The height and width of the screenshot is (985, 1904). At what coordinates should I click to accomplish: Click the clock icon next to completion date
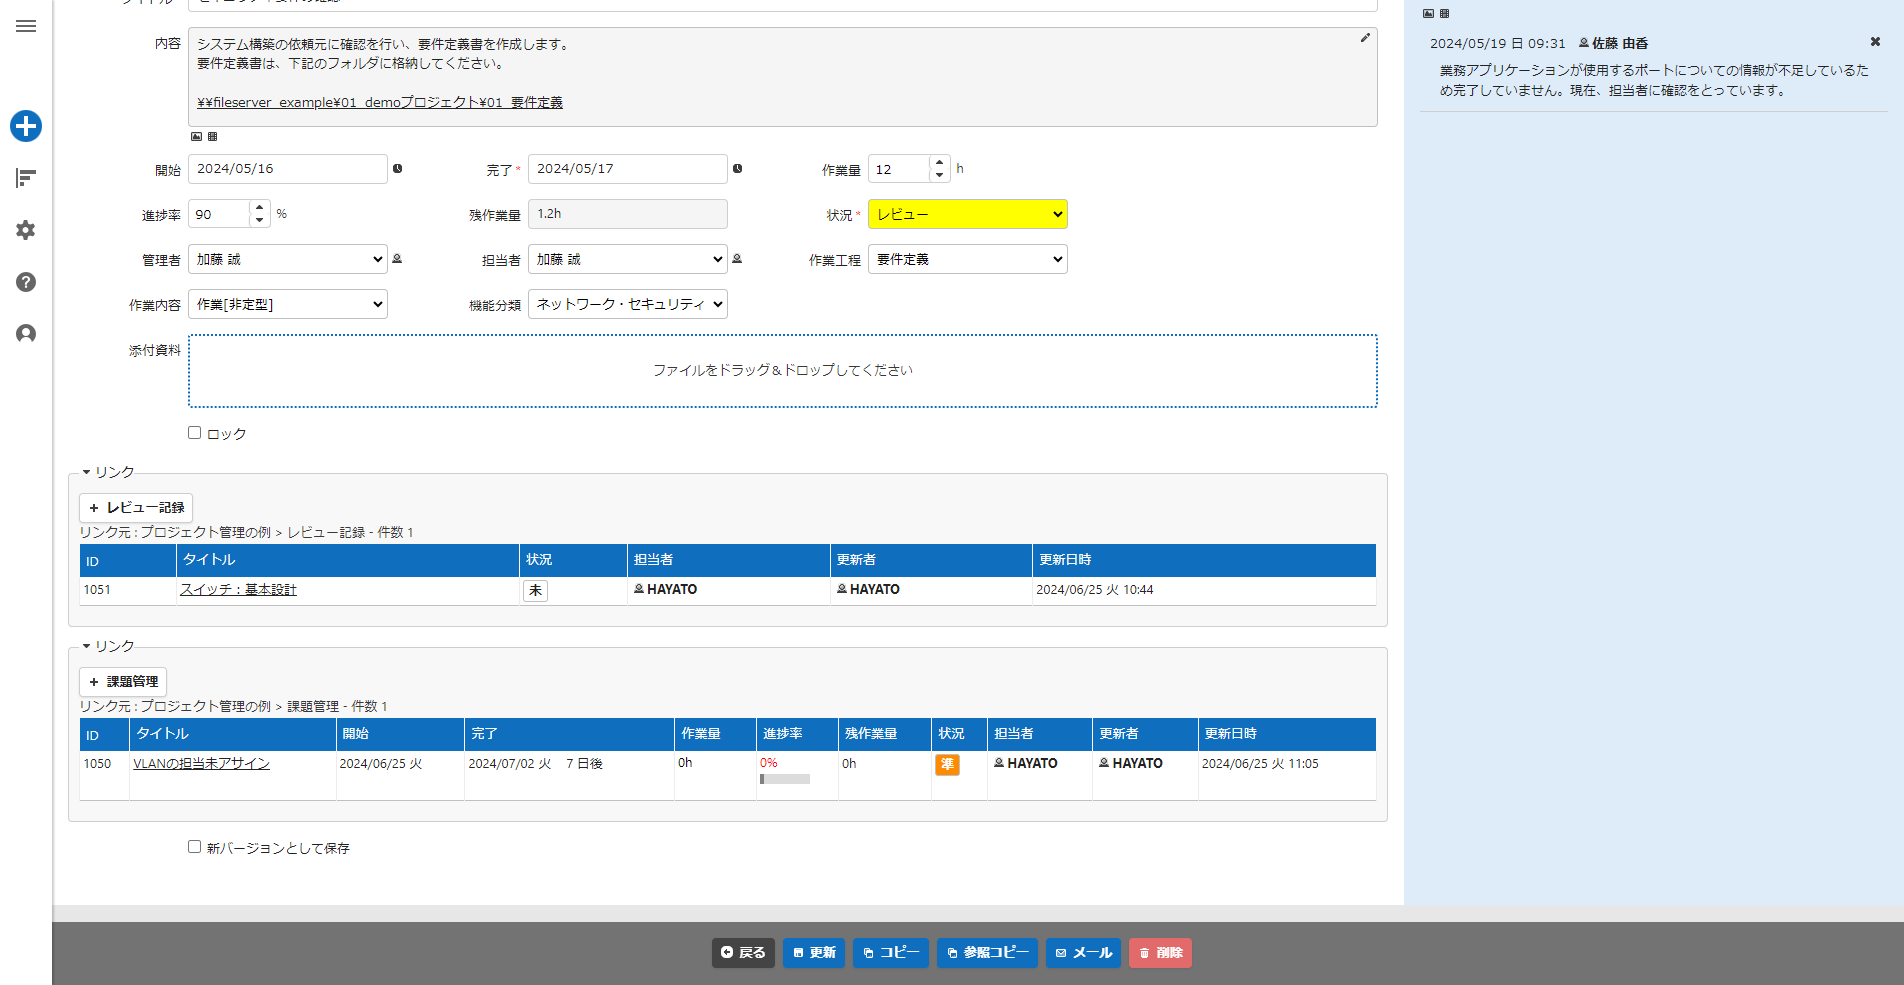[738, 169]
